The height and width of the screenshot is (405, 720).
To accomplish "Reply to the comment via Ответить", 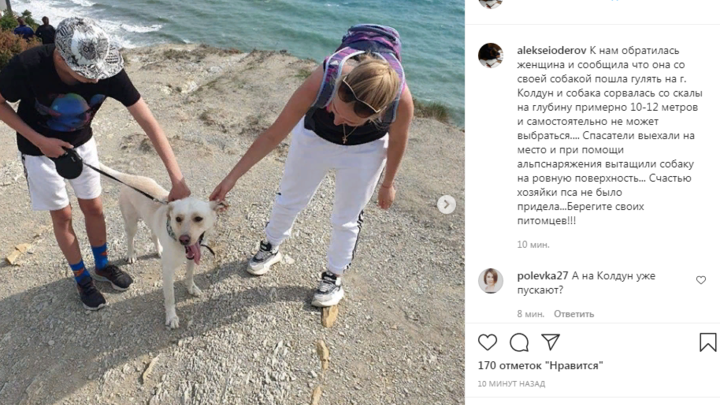I will pyautogui.click(x=574, y=314).
